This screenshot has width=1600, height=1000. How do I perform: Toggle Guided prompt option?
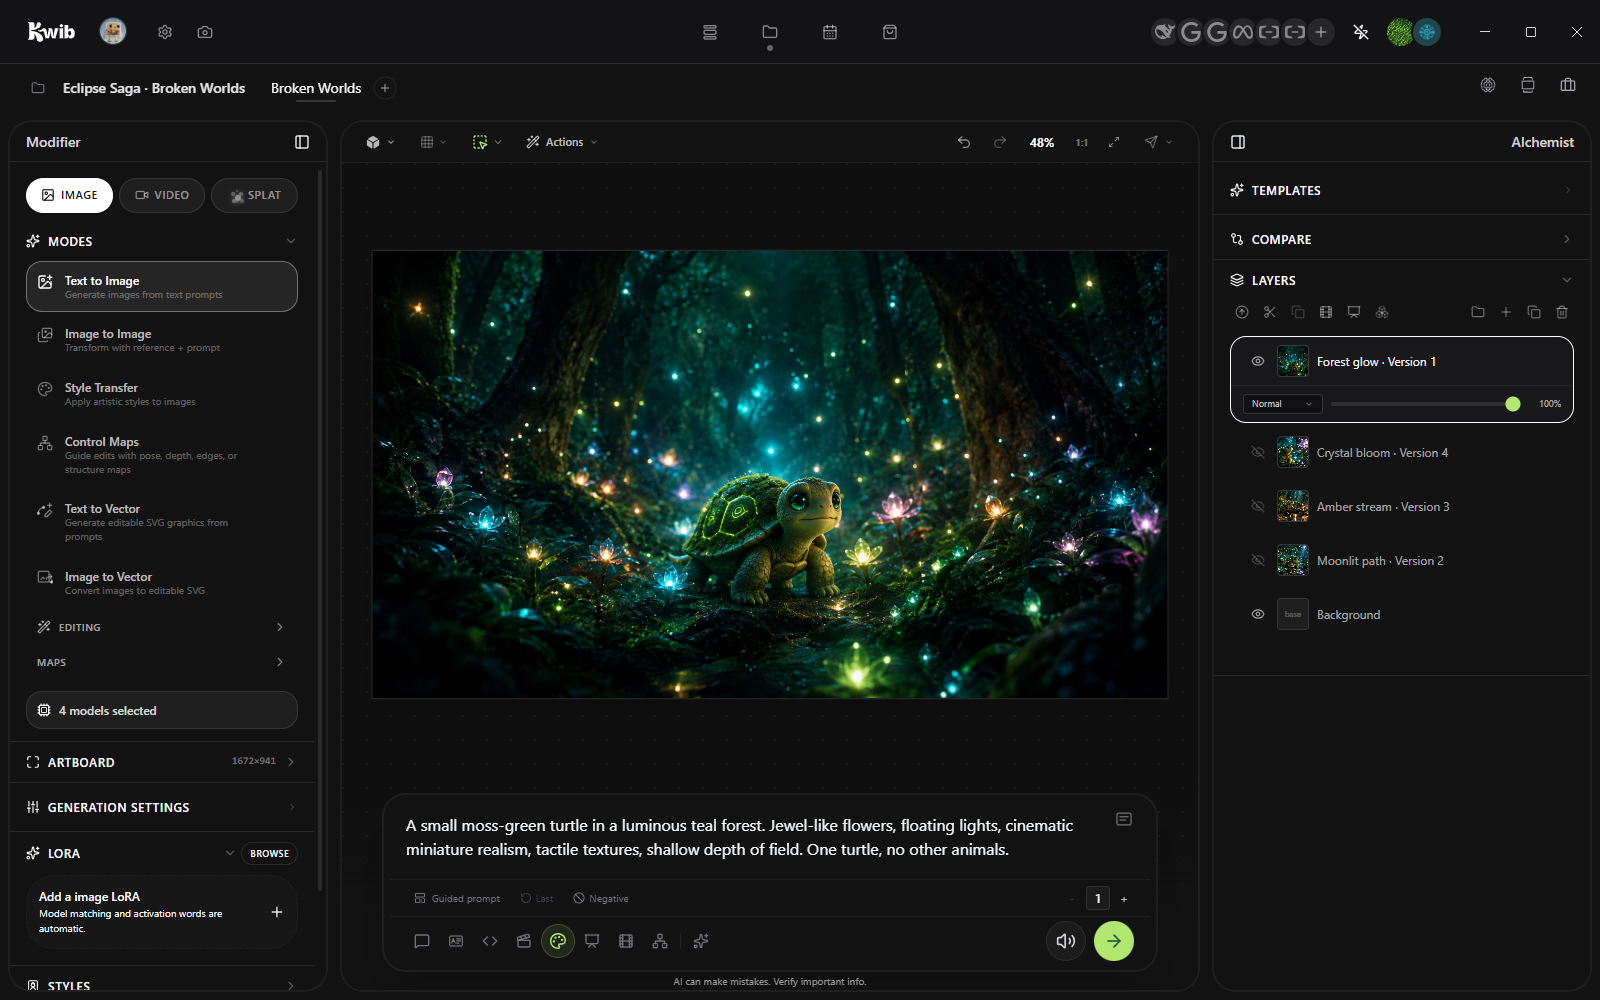coord(457,898)
